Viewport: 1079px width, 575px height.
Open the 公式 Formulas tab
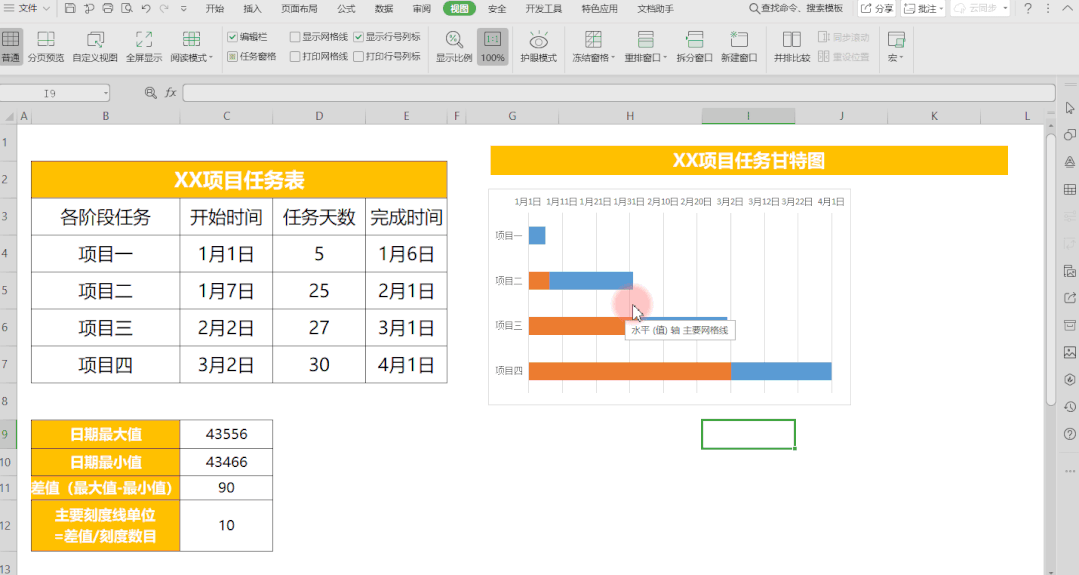(346, 9)
